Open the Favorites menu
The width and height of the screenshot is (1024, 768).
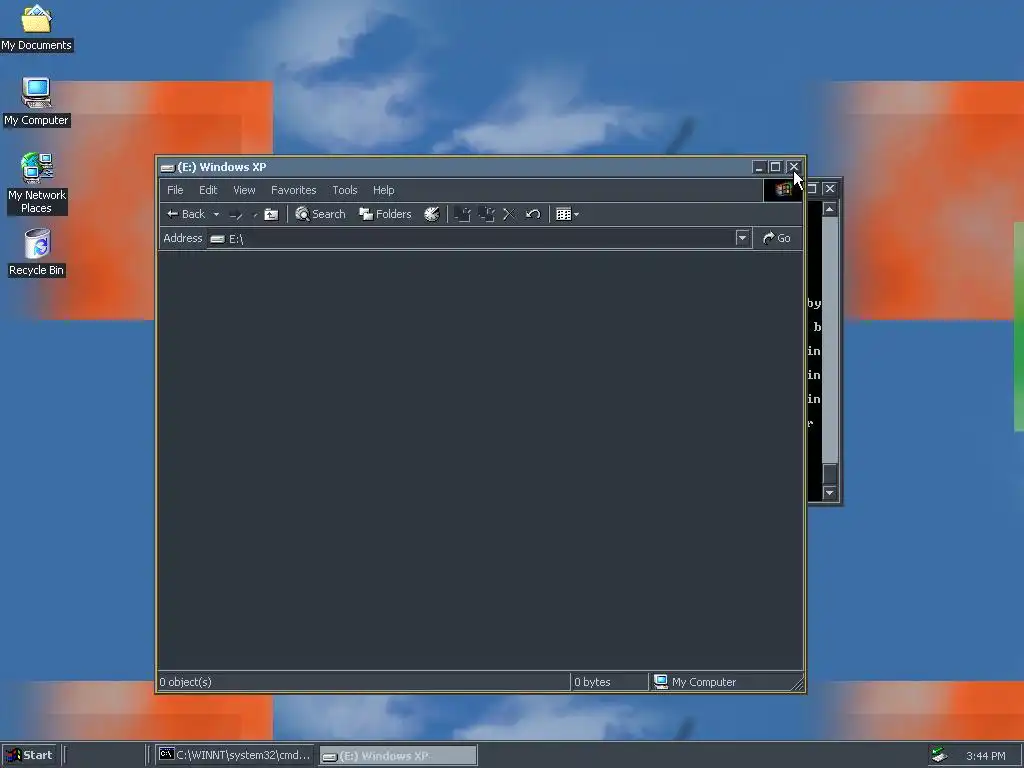coord(293,190)
